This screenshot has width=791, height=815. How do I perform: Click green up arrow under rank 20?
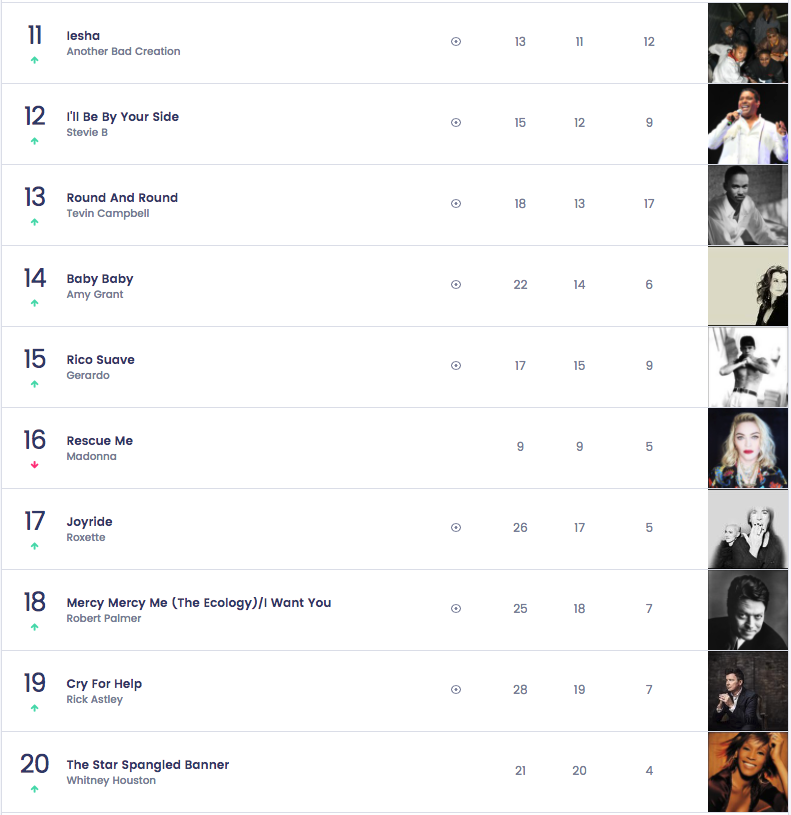[34, 789]
